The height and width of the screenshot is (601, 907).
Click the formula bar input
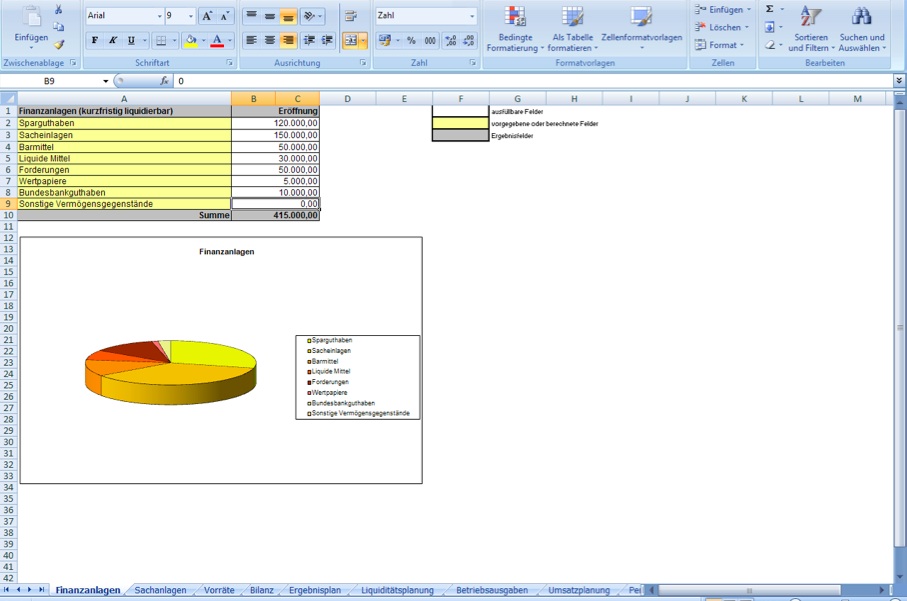[x=532, y=81]
